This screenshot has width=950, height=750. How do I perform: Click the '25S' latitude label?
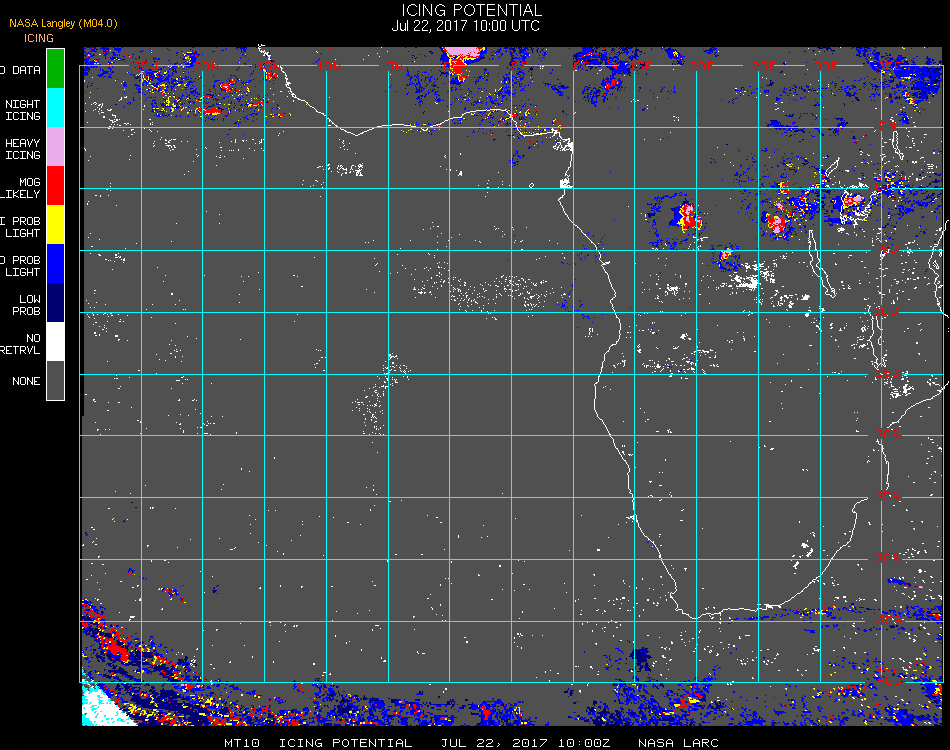coord(888,496)
